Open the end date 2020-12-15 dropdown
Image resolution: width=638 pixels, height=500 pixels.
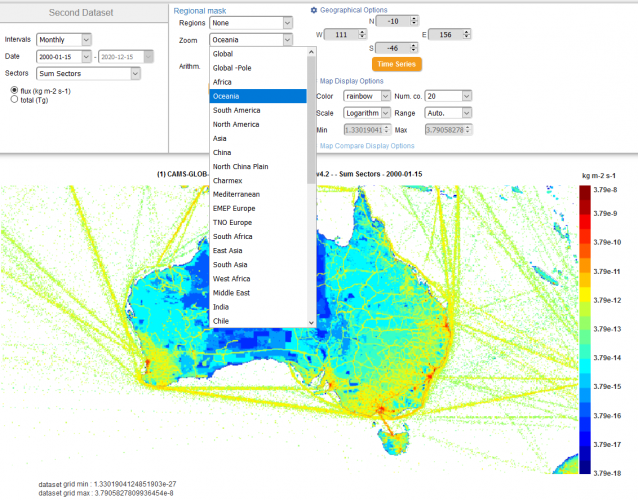(x=126, y=57)
